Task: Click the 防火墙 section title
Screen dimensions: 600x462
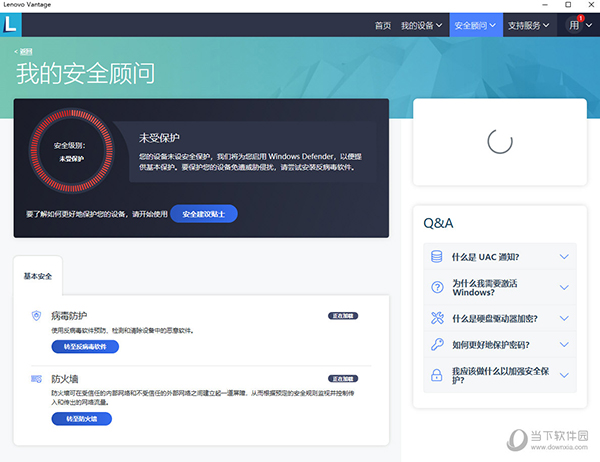Action: (65, 379)
